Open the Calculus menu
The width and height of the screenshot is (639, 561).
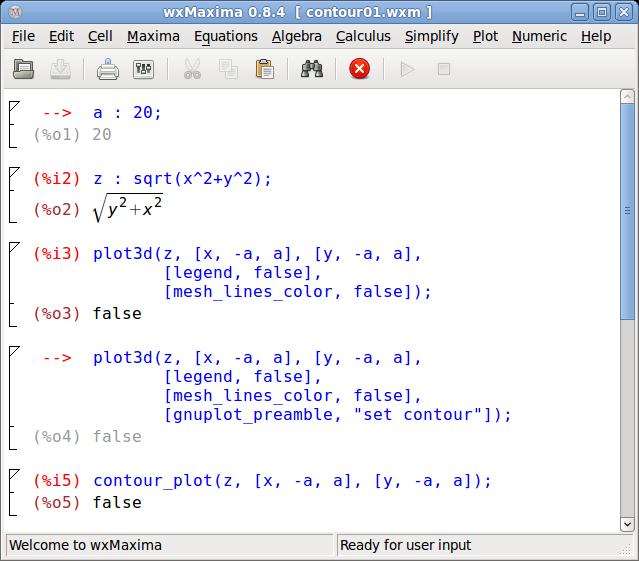(x=363, y=36)
